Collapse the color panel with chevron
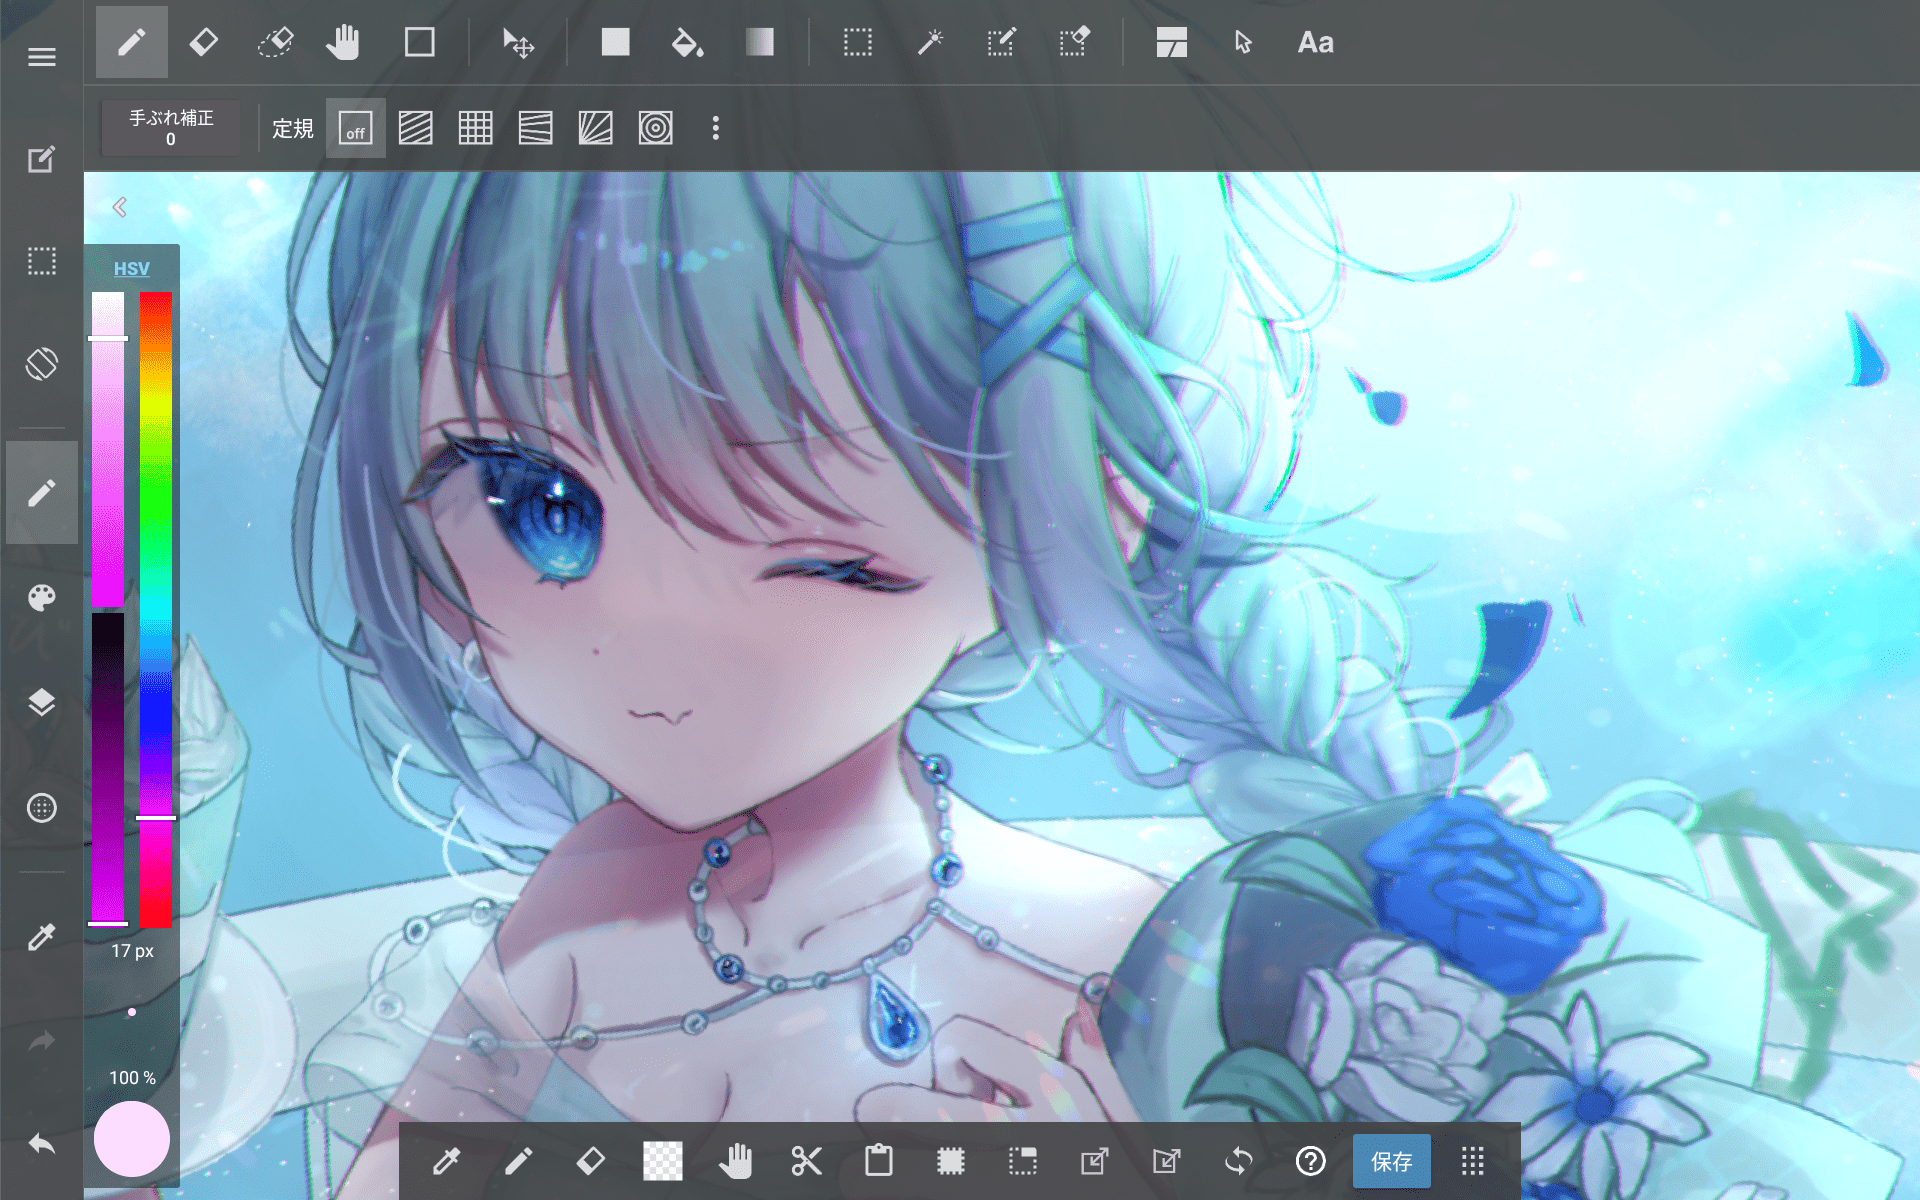Image resolution: width=1920 pixels, height=1200 pixels. pos(120,207)
